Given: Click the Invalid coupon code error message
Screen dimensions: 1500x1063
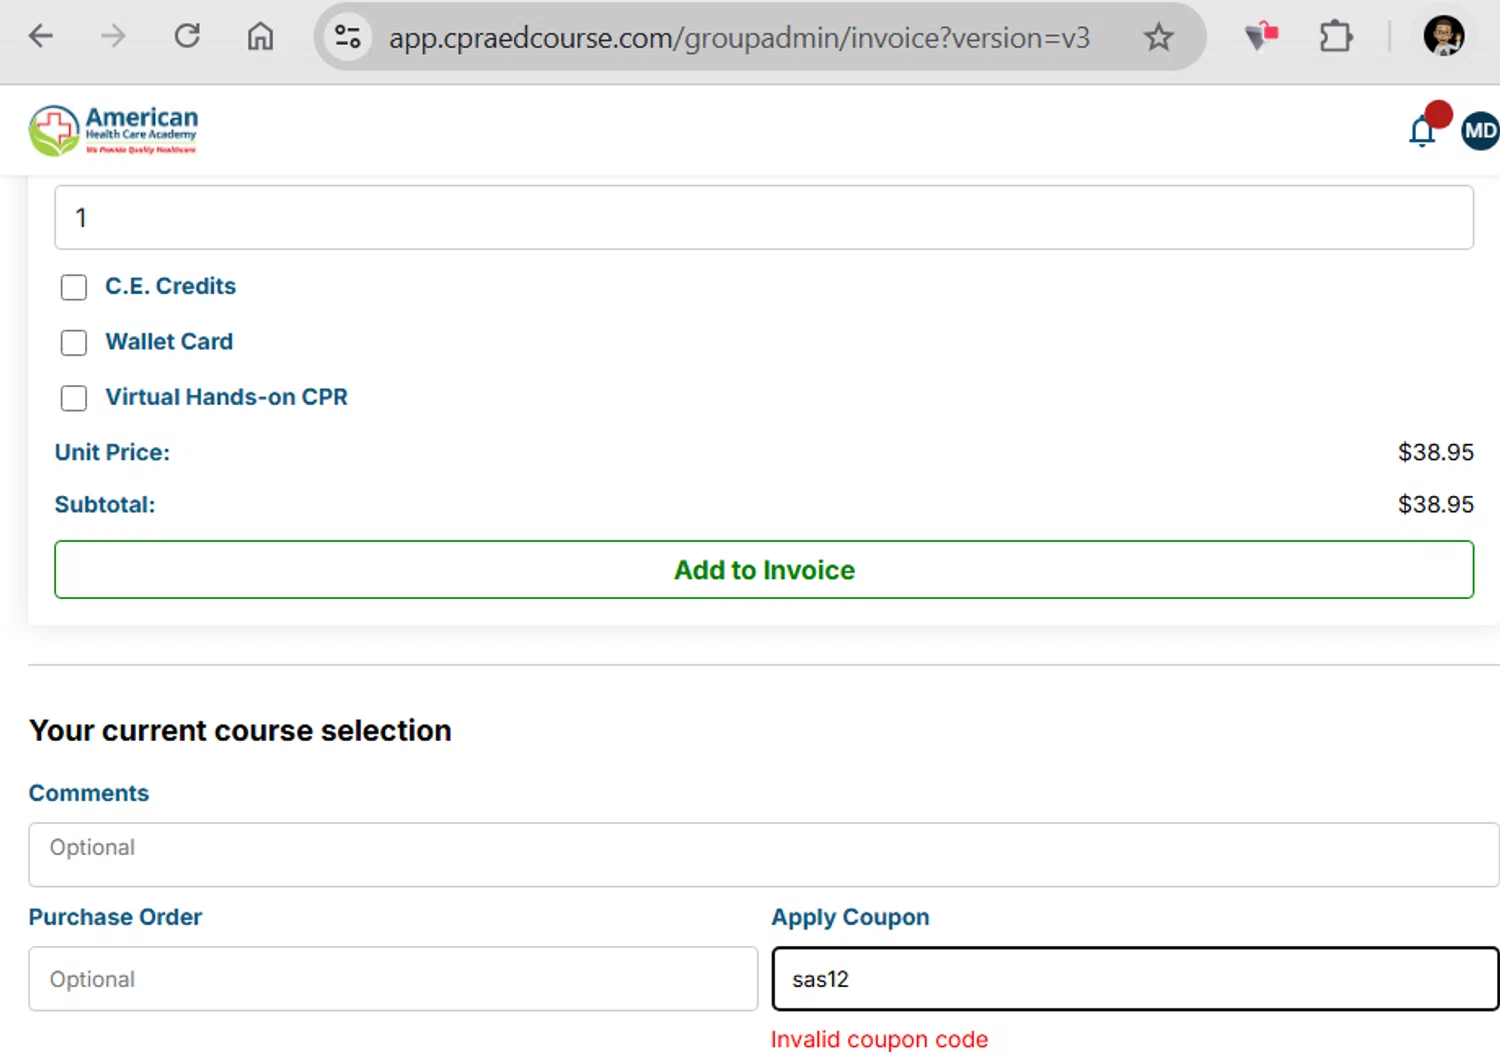Looking at the screenshot, I should click(x=879, y=1040).
